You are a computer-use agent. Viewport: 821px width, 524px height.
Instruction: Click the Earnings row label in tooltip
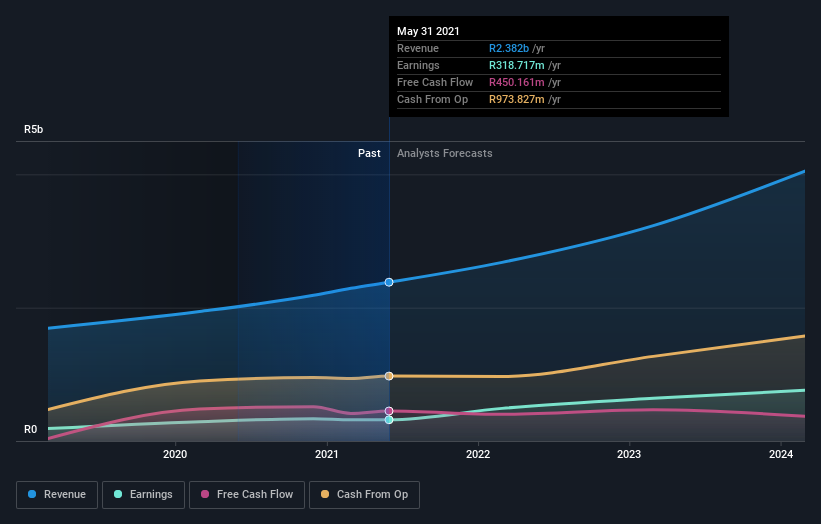[418, 65]
